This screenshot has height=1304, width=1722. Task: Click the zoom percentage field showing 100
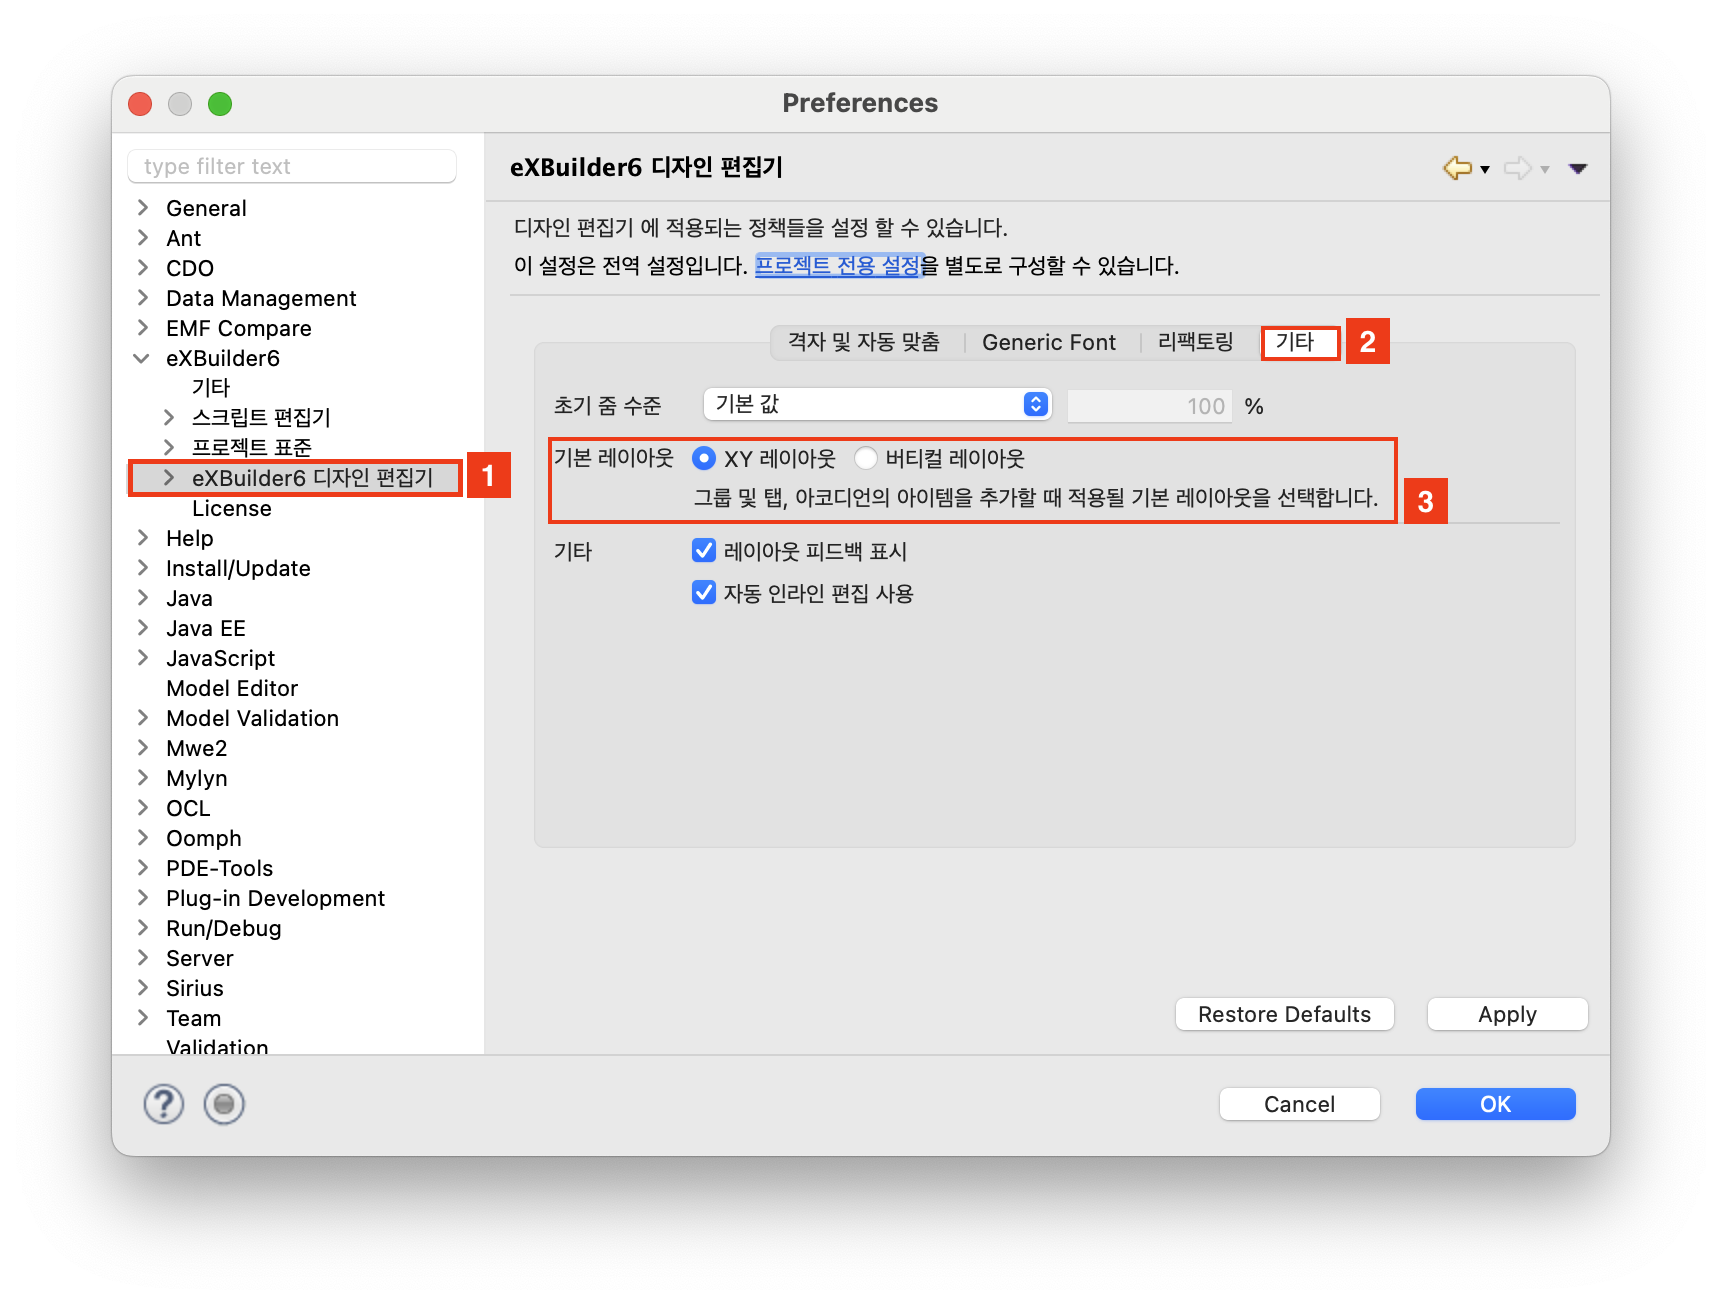click(1150, 406)
